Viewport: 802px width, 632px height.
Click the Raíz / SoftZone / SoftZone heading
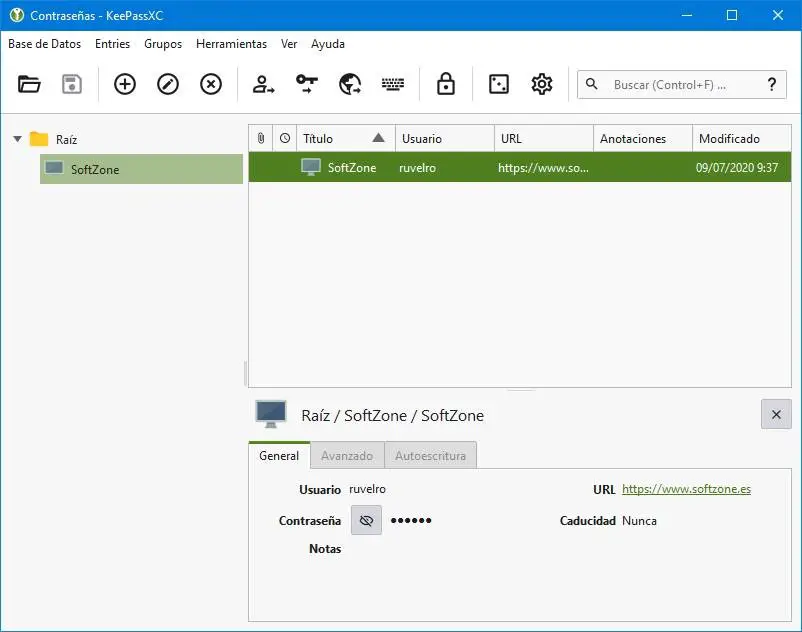point(392,415)
